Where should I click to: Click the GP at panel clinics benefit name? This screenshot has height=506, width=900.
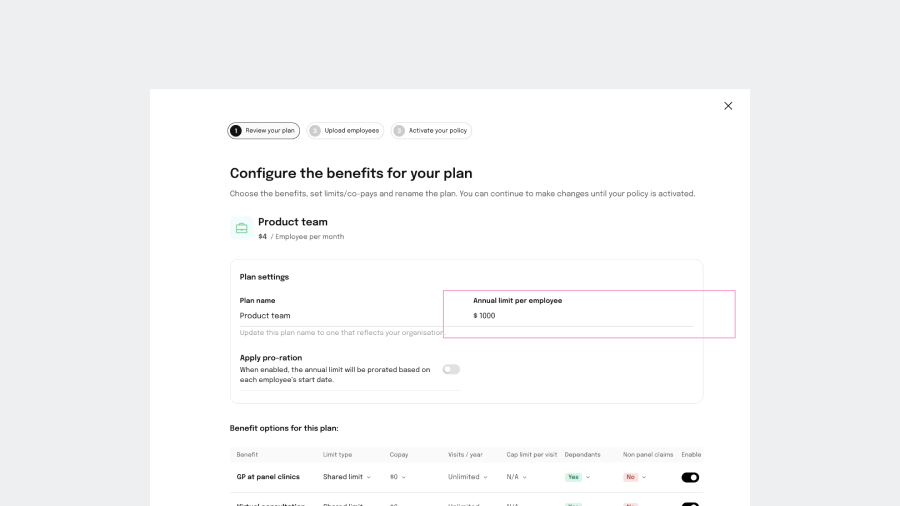pos(268,477)
